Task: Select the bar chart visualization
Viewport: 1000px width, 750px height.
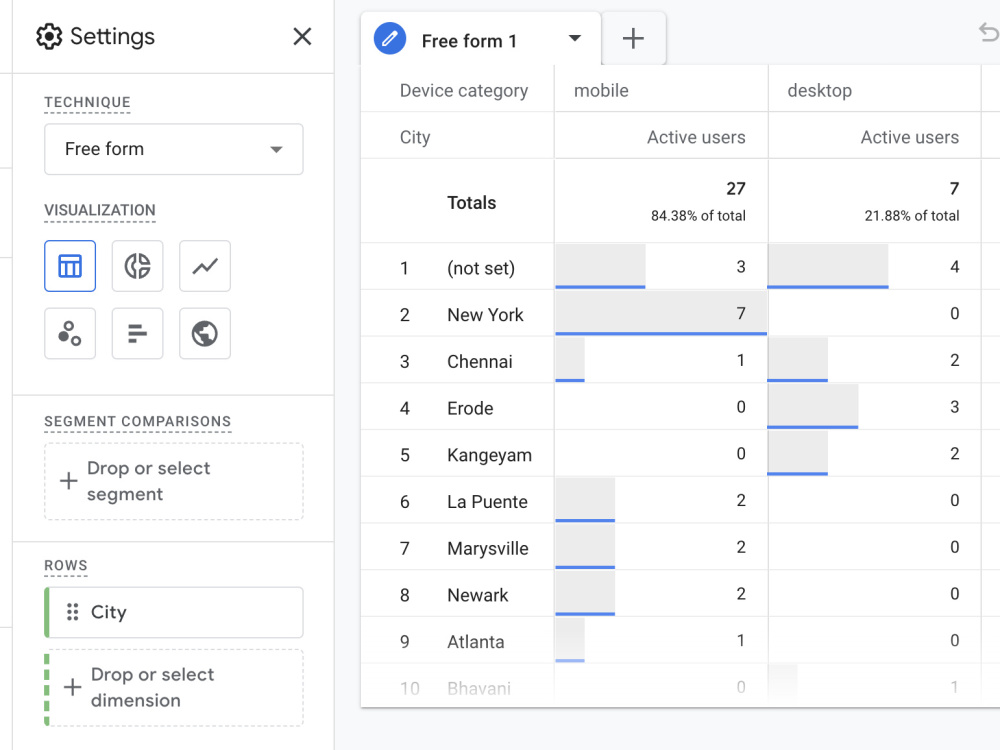Action: click(x=137, y=334)
